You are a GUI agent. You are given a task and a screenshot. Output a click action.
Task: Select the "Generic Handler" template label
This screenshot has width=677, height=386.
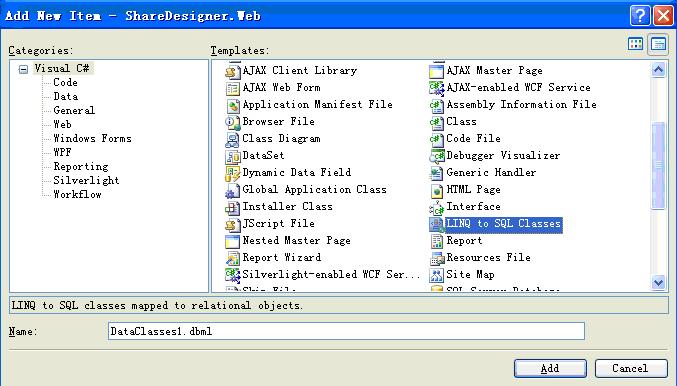[x=491, y=173]
